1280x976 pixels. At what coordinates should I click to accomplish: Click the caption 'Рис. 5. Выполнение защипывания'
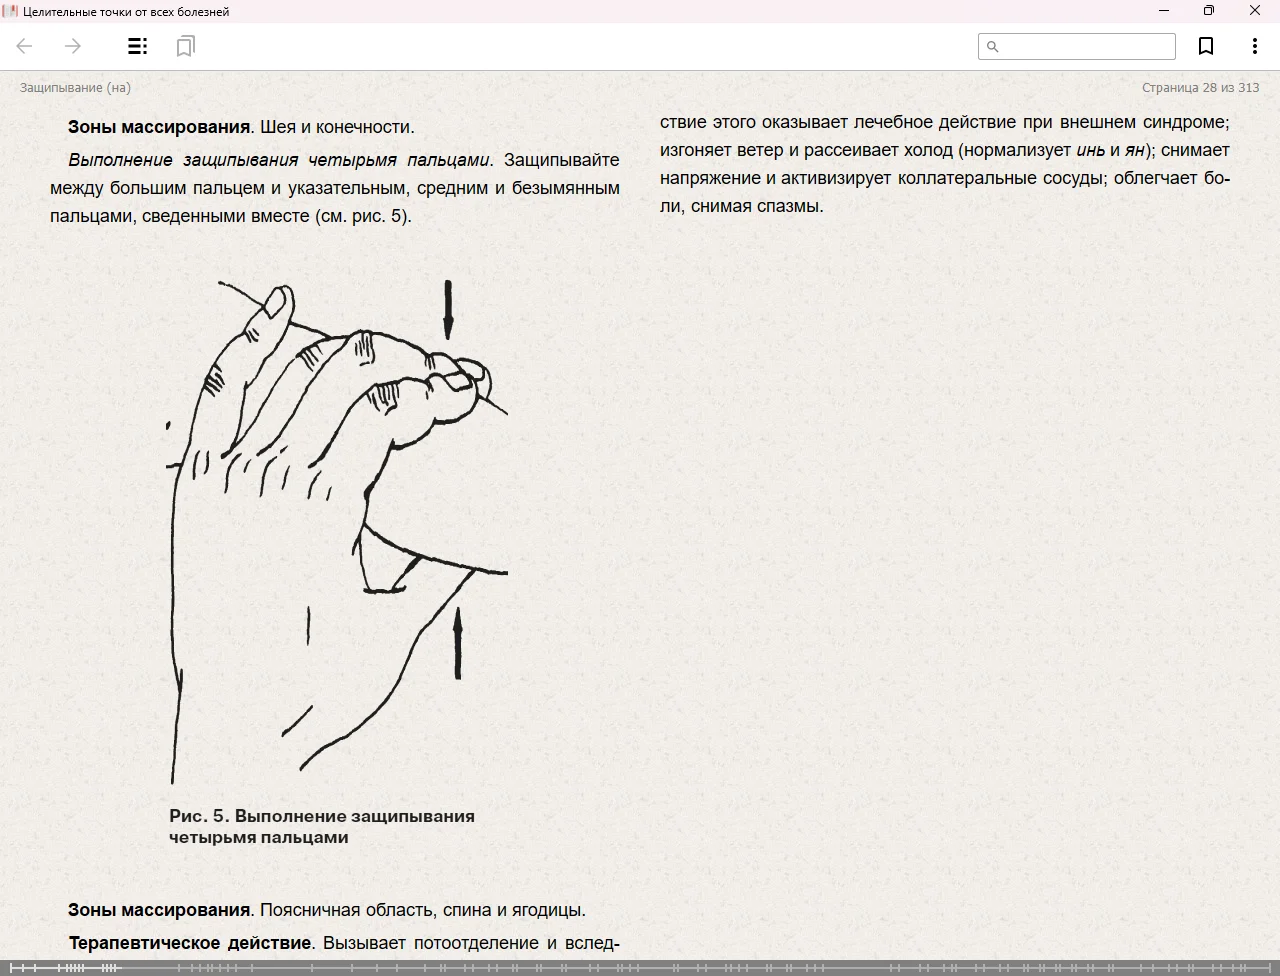point(321,816)
